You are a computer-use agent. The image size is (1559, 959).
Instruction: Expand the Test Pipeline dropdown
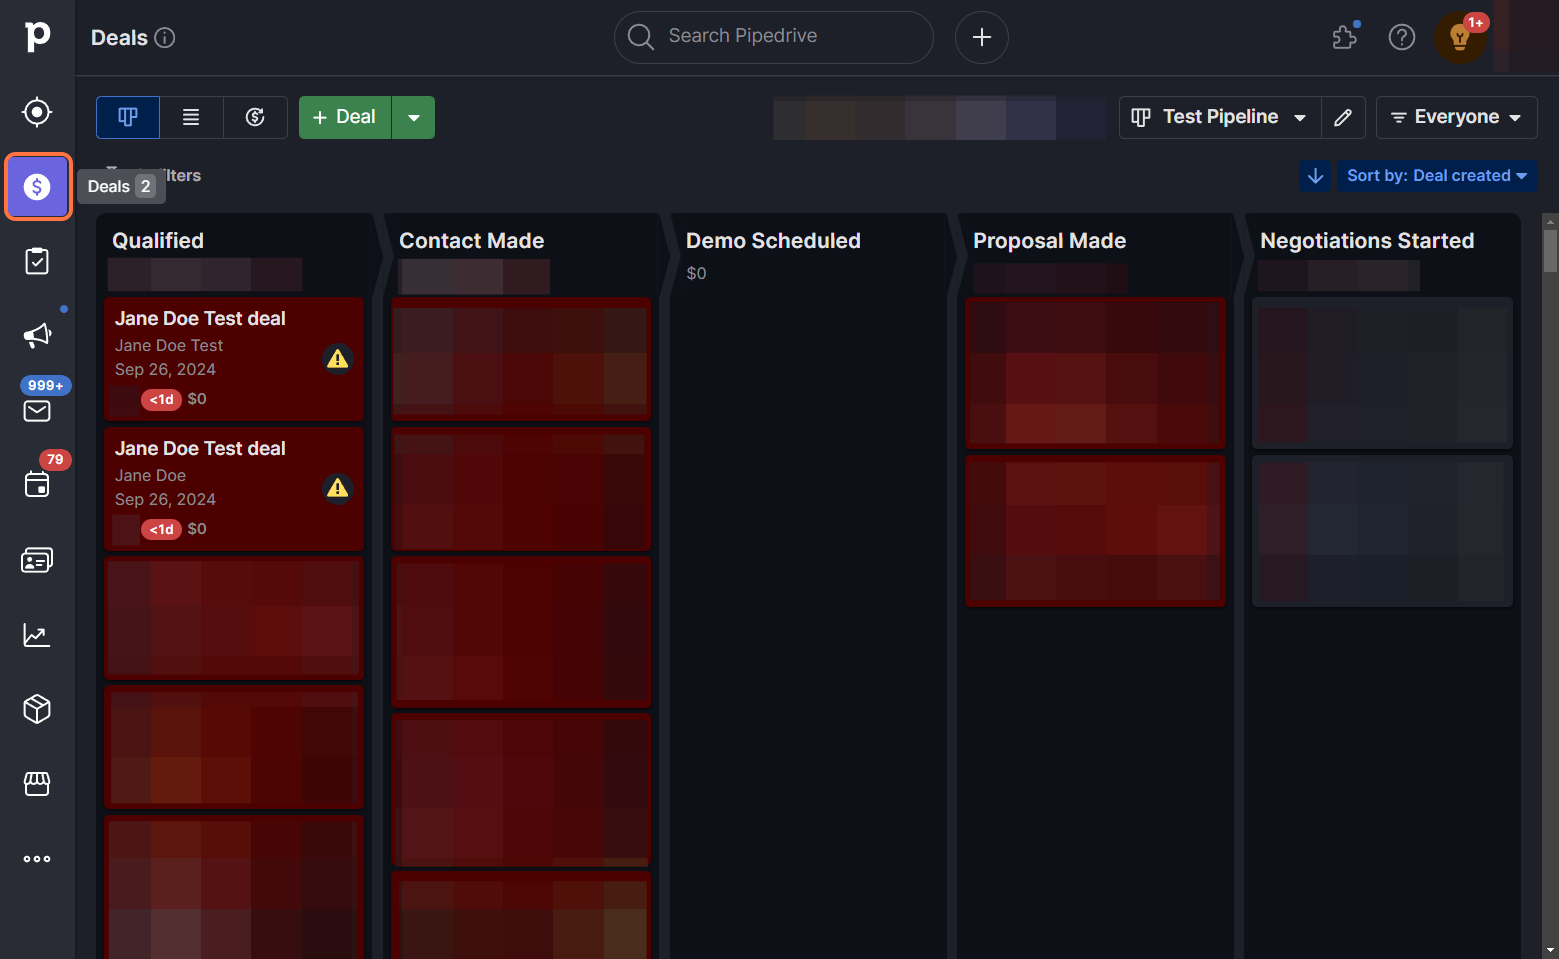pyautogui.click(x=1219, y=117)
